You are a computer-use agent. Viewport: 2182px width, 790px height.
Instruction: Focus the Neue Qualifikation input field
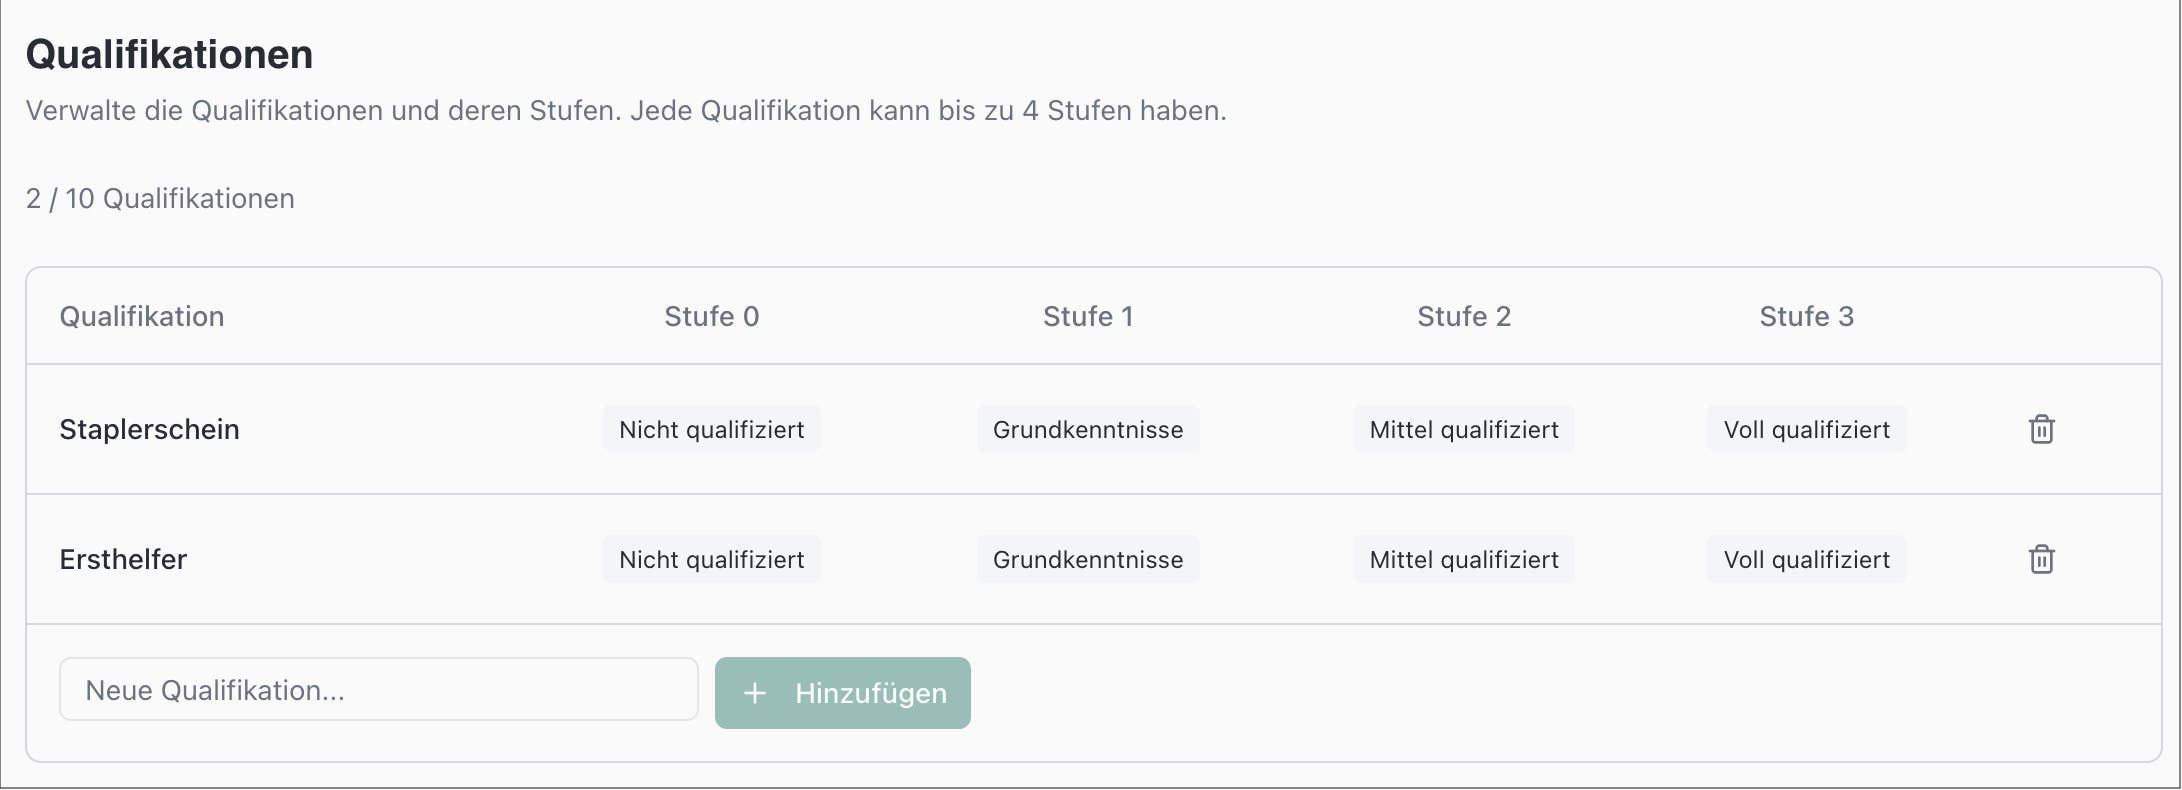click(x=378, y=690)
